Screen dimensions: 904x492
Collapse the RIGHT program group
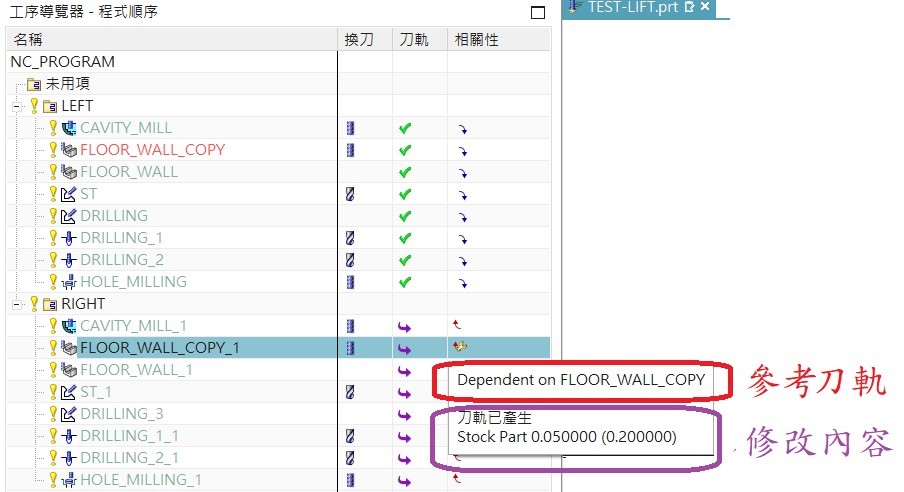coord(17,305)
